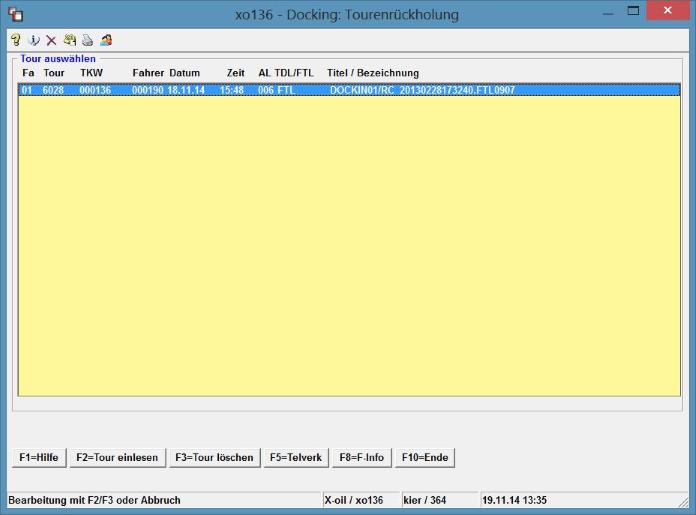The height and width of the screenshot is (515, 696).
Task: Click TKW value 000136 in the row
Action: 95,90
